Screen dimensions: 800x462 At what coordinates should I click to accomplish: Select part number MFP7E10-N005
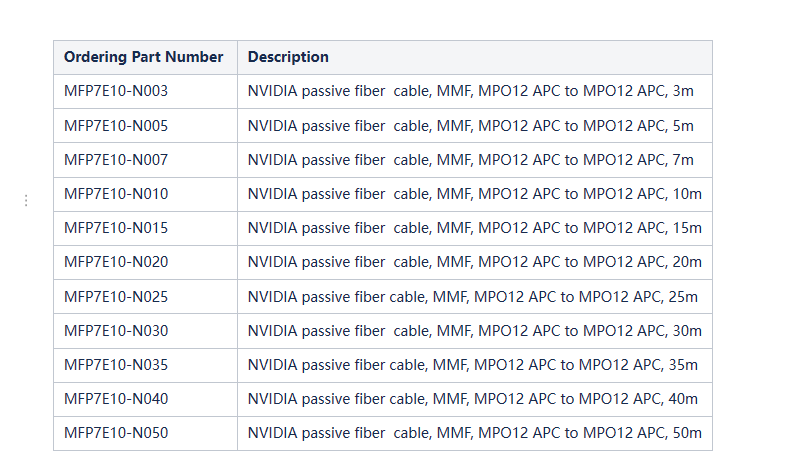(x=116, y=126)
